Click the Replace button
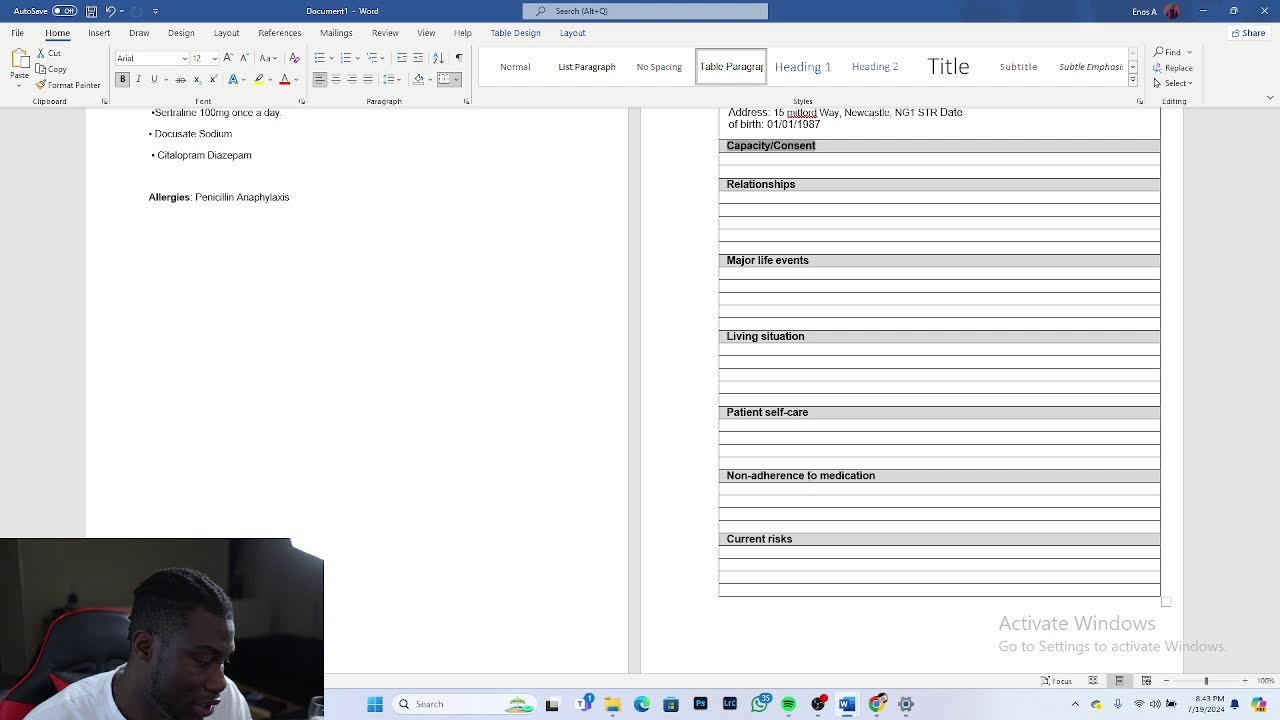This screenshot has height=720, width=1280. [1173, 68]
